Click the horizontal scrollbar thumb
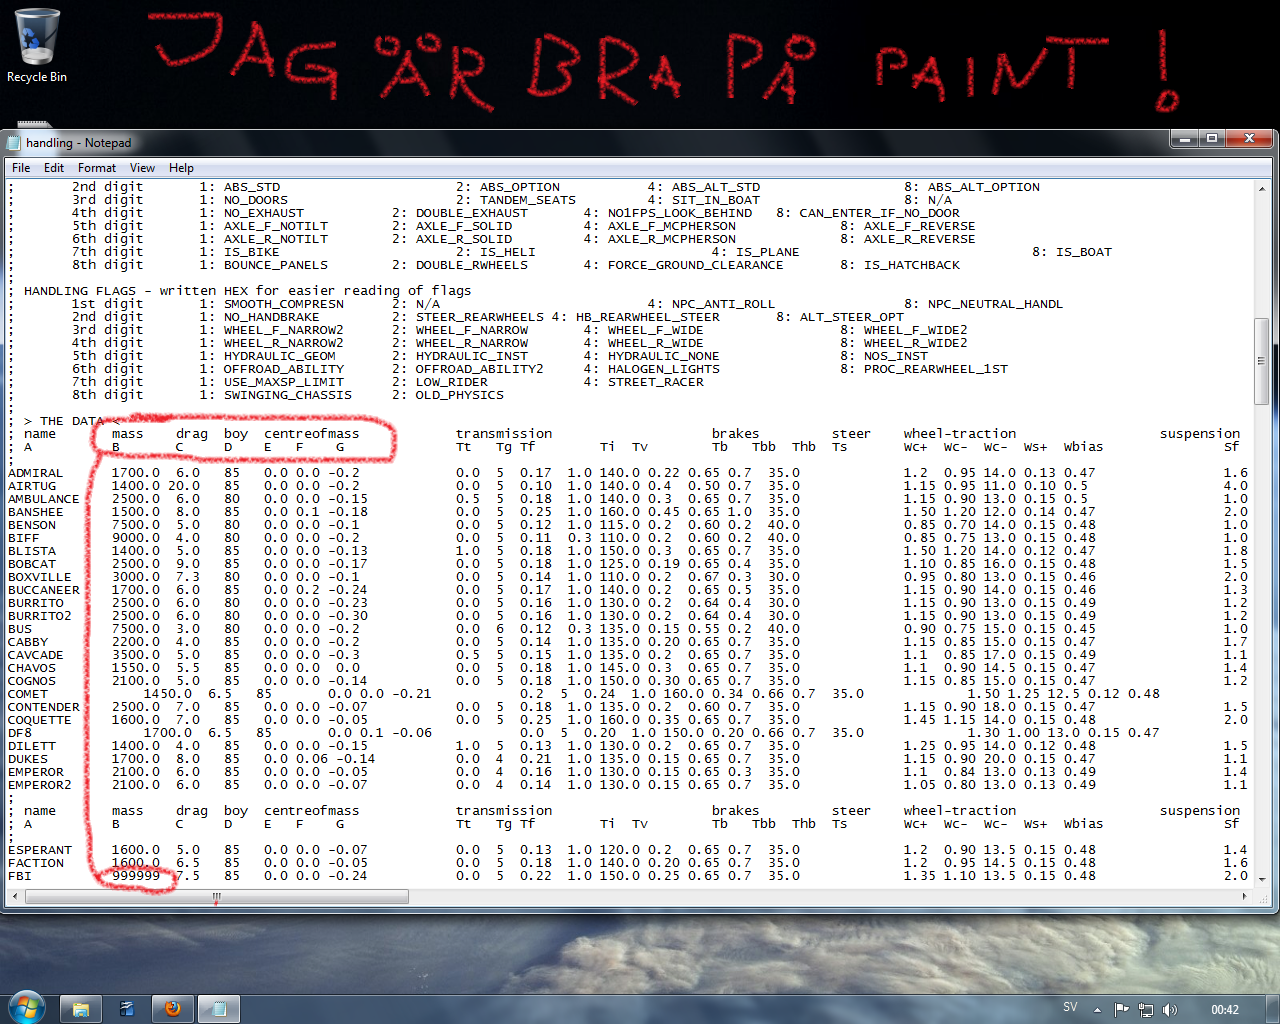The image size is (1280, 1024). [216, 897]
